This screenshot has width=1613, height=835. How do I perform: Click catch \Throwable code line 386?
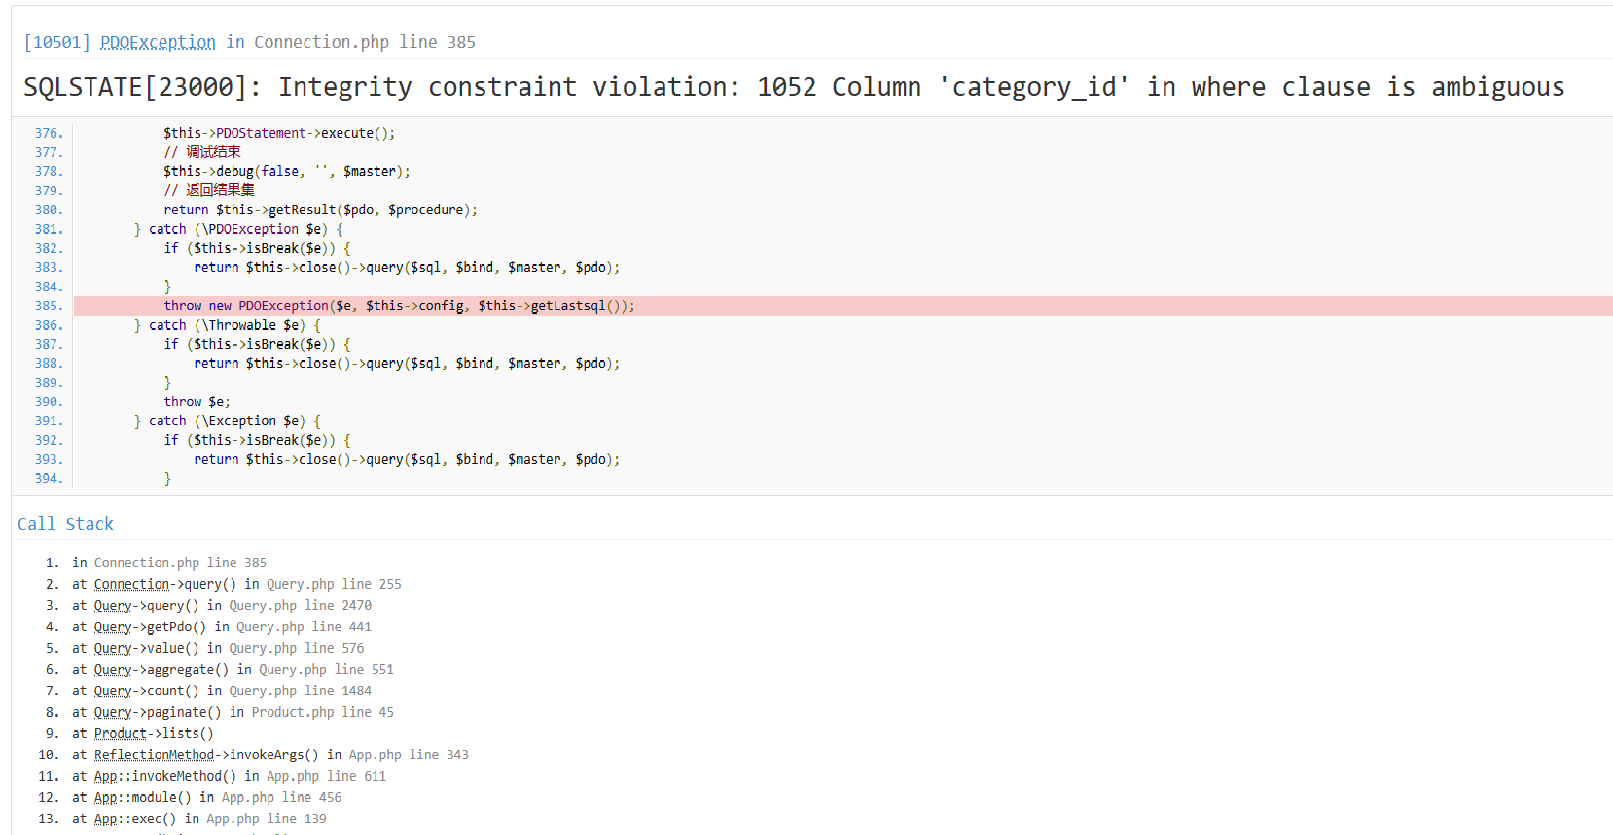point(227,325)
